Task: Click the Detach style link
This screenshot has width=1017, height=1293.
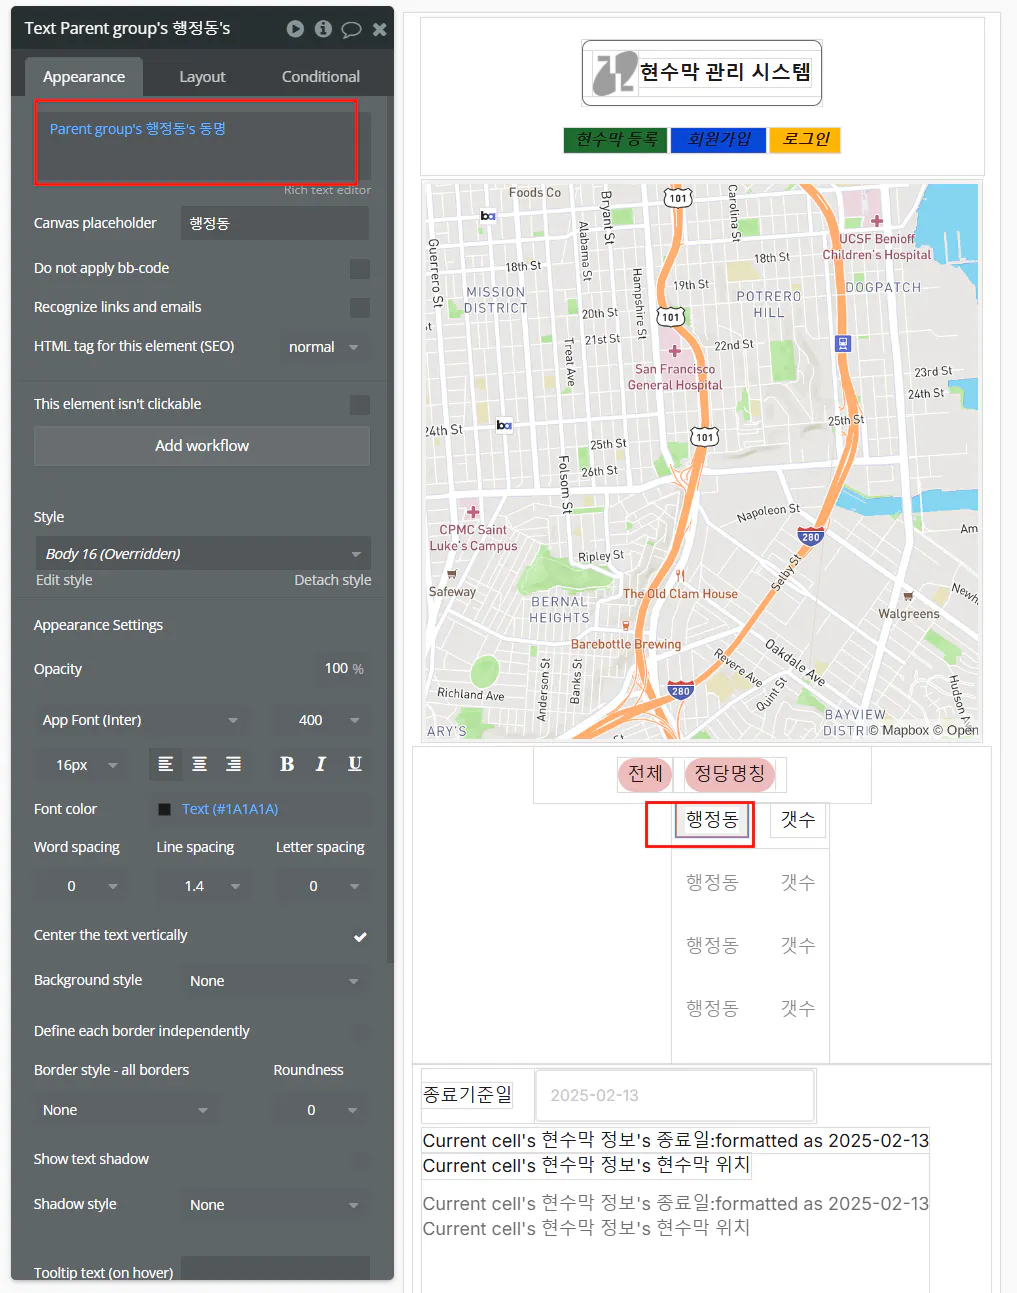Action: point(332,579)
